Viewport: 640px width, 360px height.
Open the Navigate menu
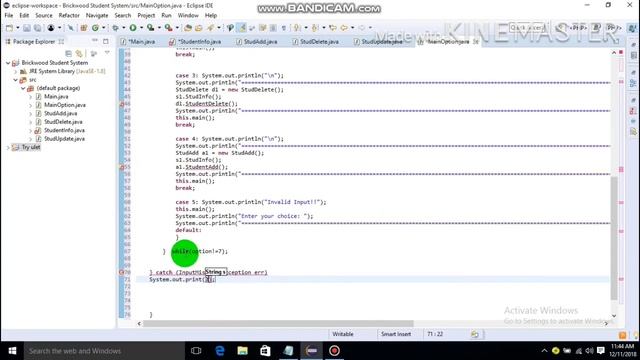point(97,16)
